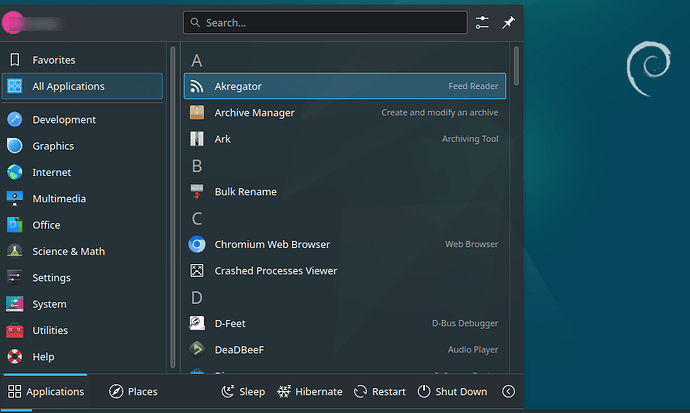Click the Restart button
The width and height of the screenshot is (690, 413).
(380, 392)
